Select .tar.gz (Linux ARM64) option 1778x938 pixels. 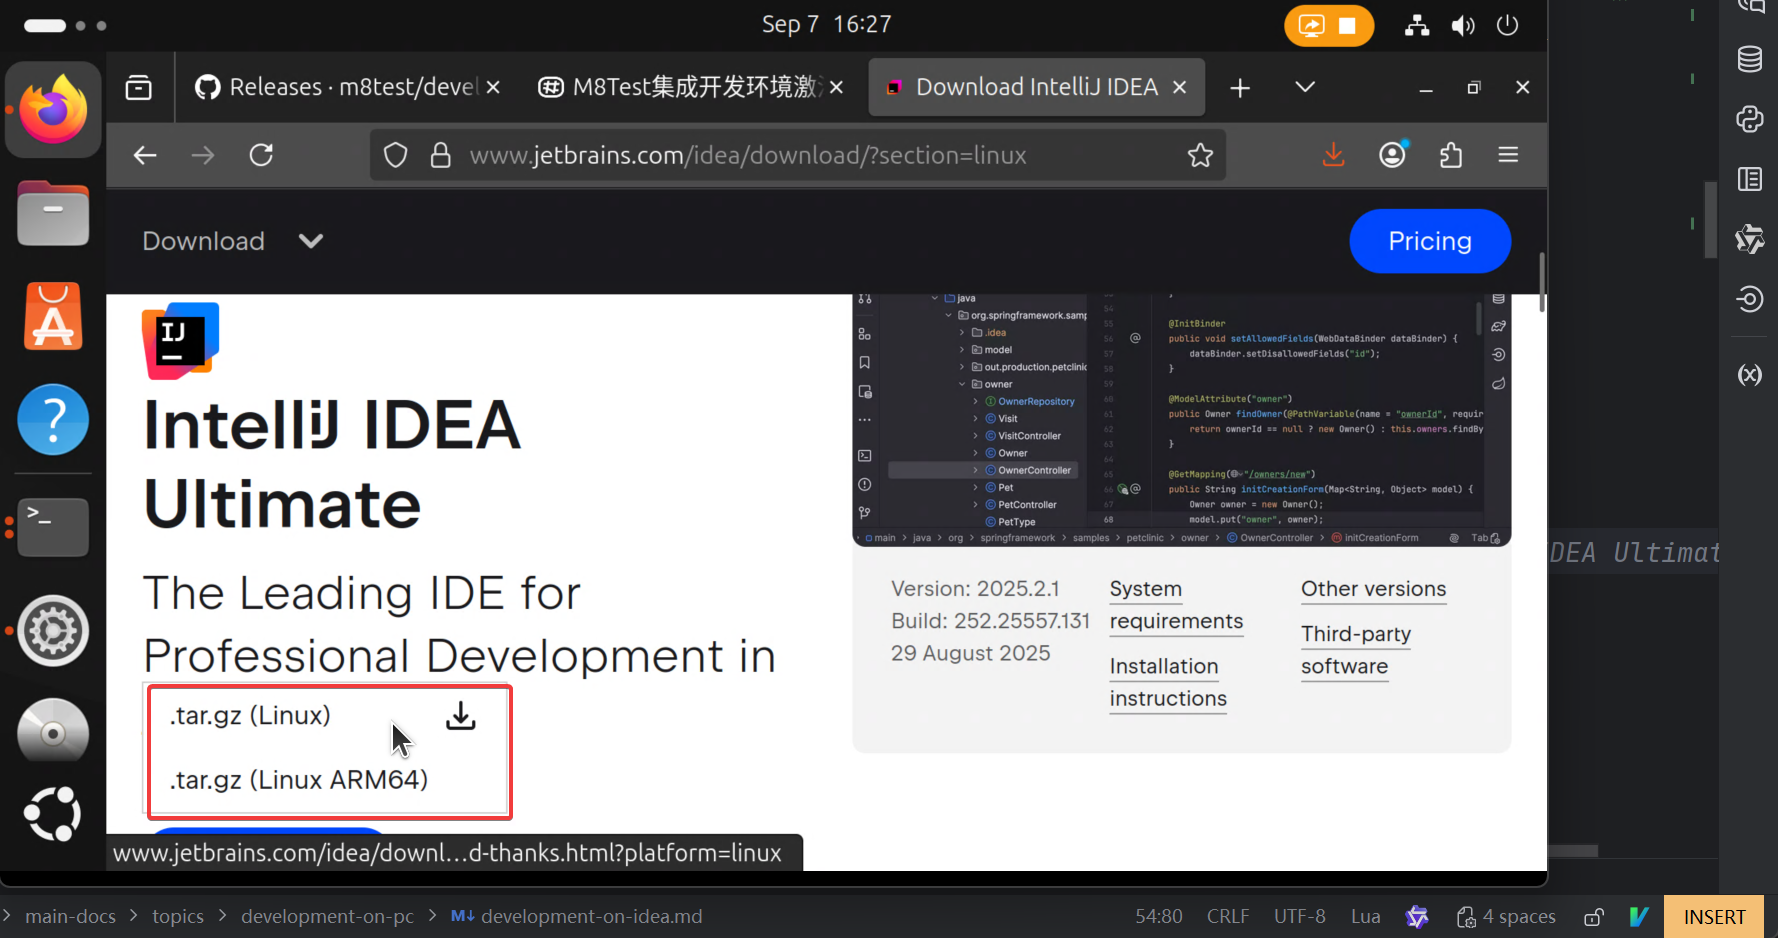[299, 780]
